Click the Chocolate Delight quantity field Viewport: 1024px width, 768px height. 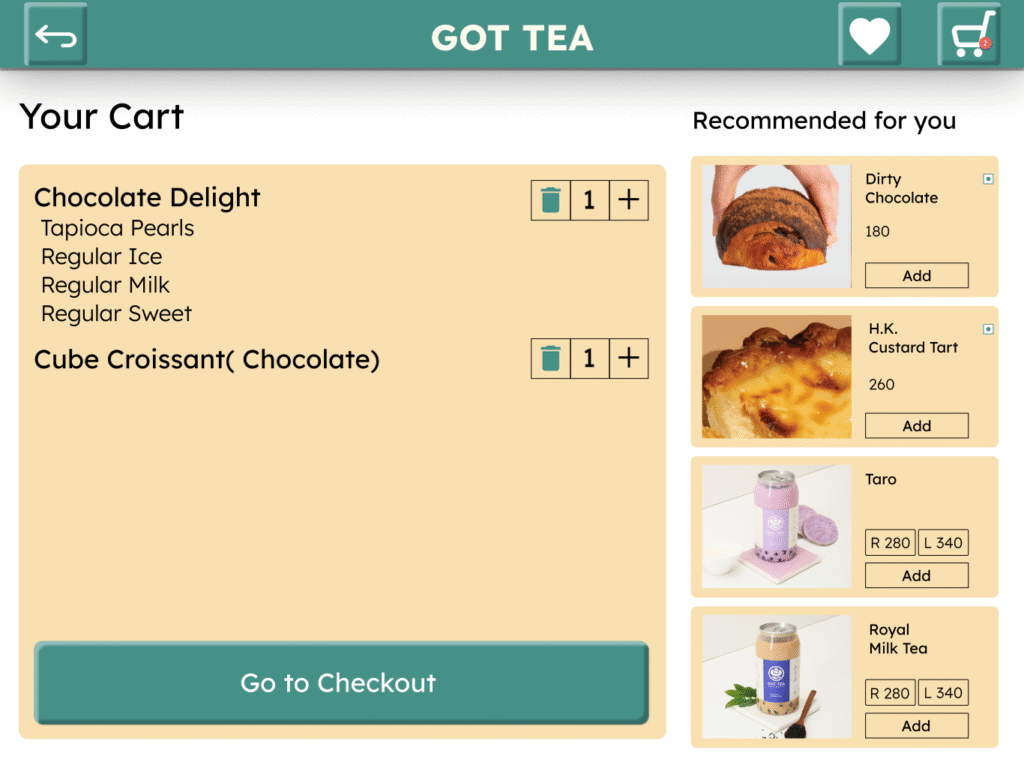tap(589, 200)
